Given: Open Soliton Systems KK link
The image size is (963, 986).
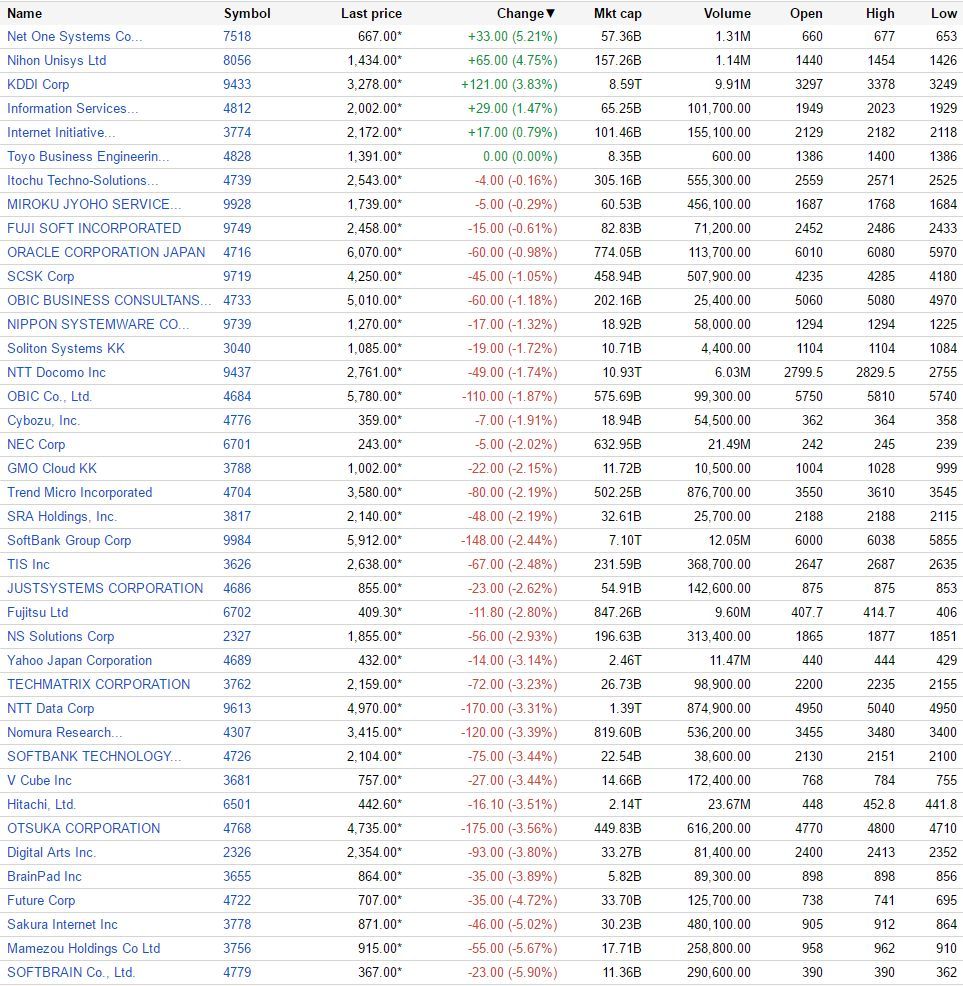Looking at the screenshot, I should pyautogui.click(x=65, y=348).
